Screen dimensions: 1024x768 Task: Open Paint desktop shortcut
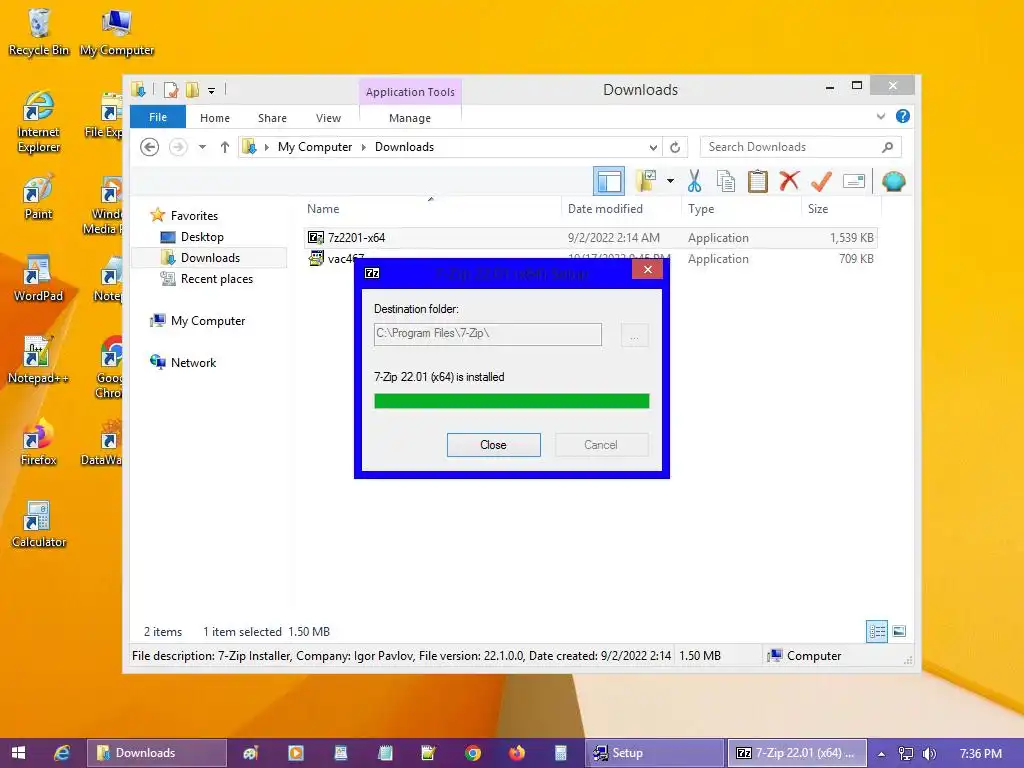(x=38, y=197)
